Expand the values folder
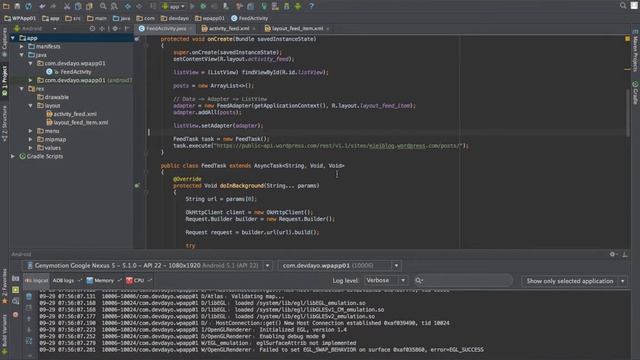The height and width of the screenshot is (360, 640). pyautogui.click(x=31, y=148)
